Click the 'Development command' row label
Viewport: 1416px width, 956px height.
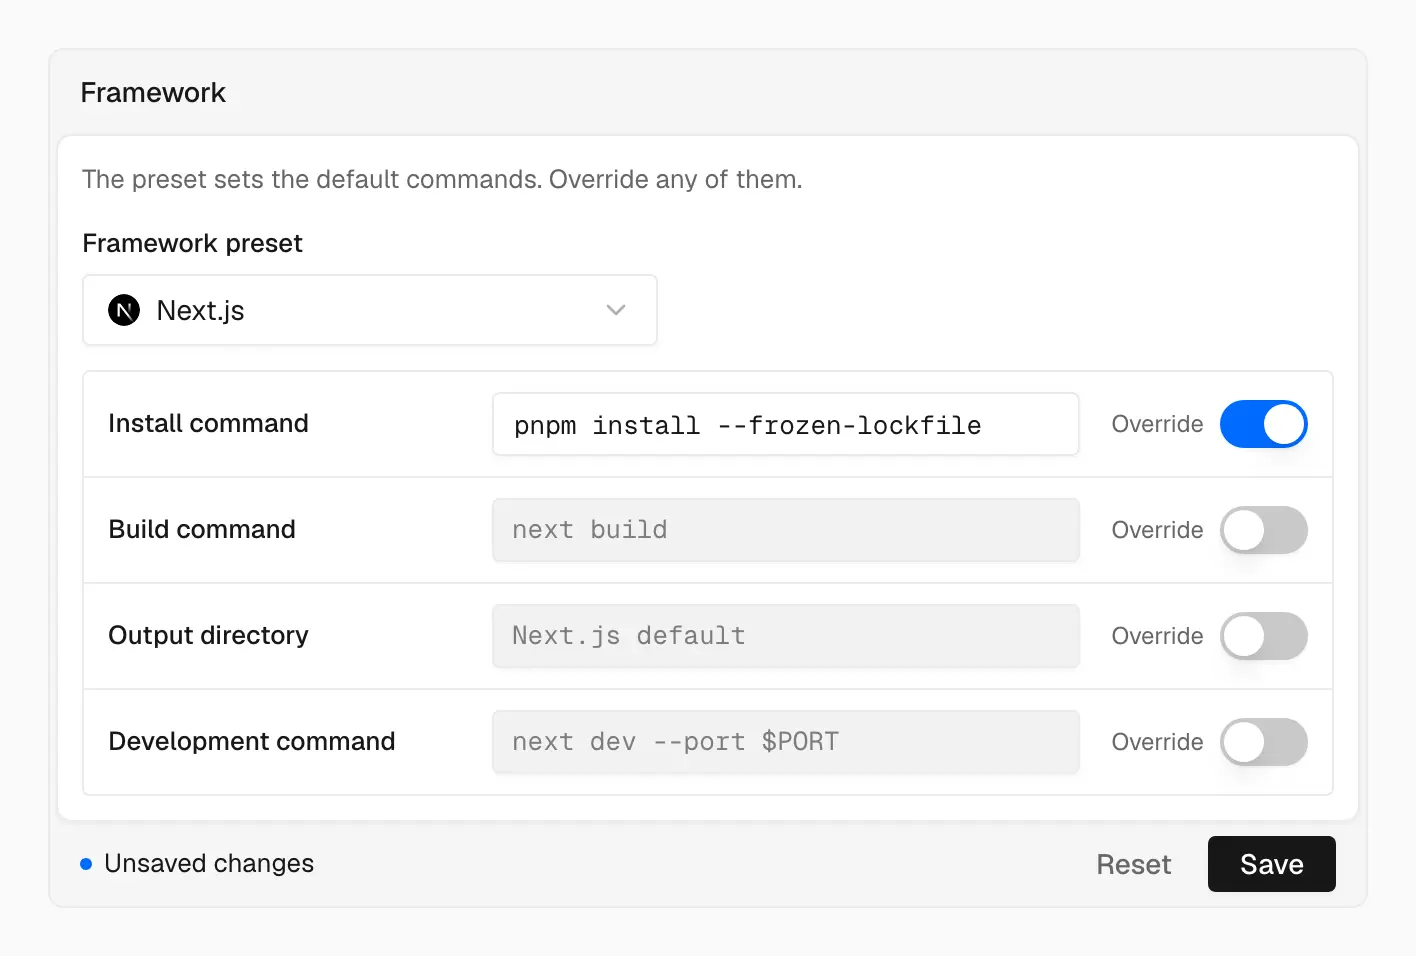tap(252, 741)
